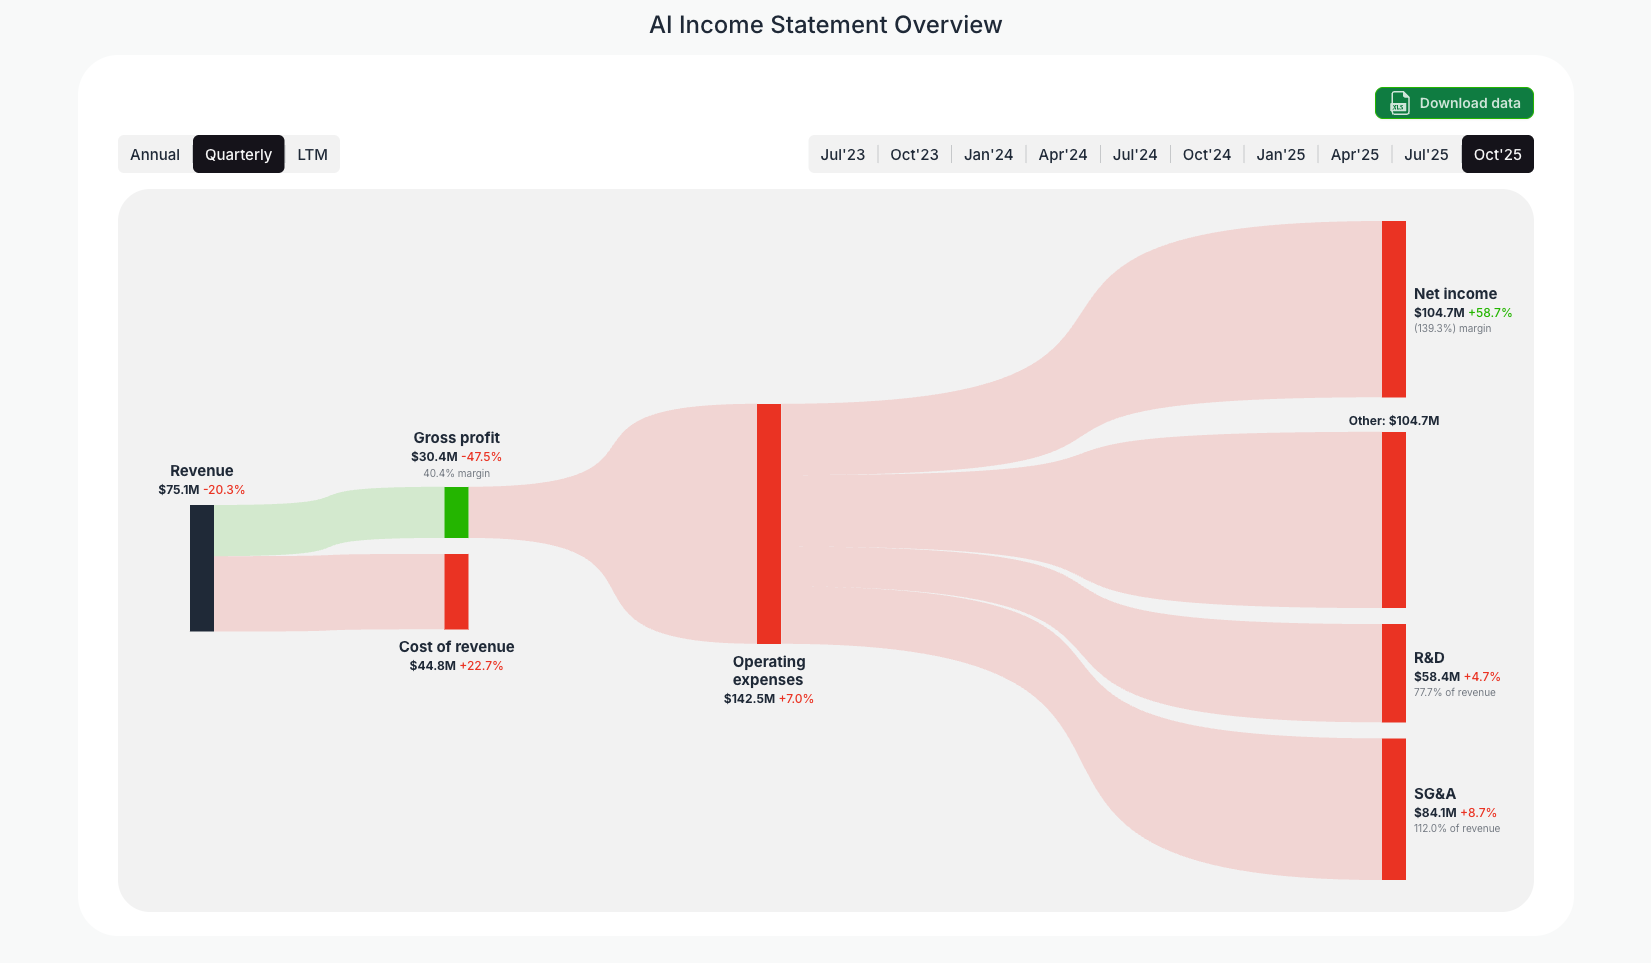
Task: Toggle the Quarterly period option
Action: [238, 154]
